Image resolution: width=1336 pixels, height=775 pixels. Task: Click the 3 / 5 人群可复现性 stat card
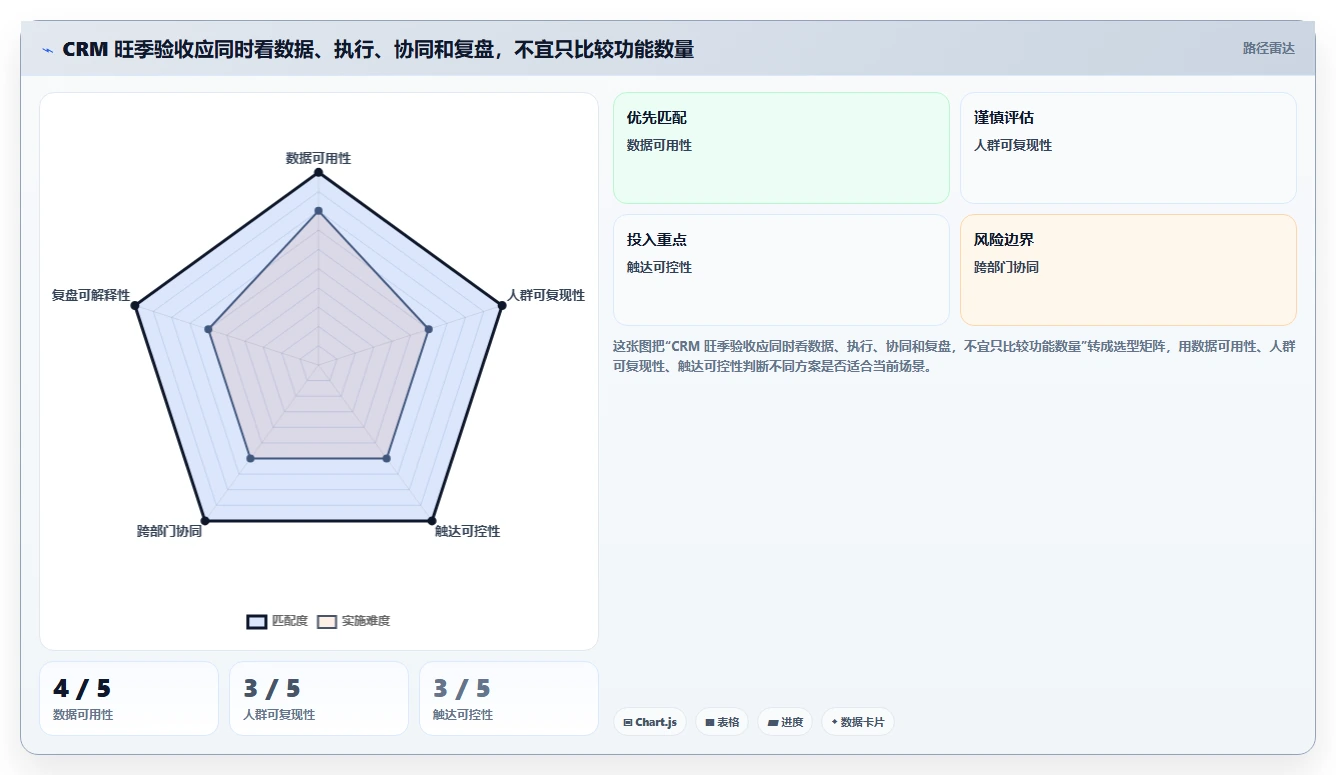[319, 698]
